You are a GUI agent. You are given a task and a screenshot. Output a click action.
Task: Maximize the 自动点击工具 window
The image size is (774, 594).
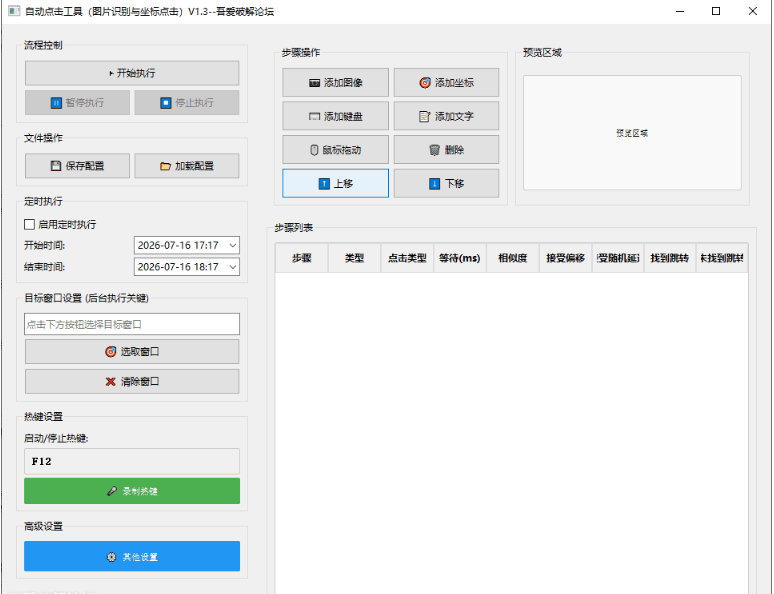pos(716,11)
